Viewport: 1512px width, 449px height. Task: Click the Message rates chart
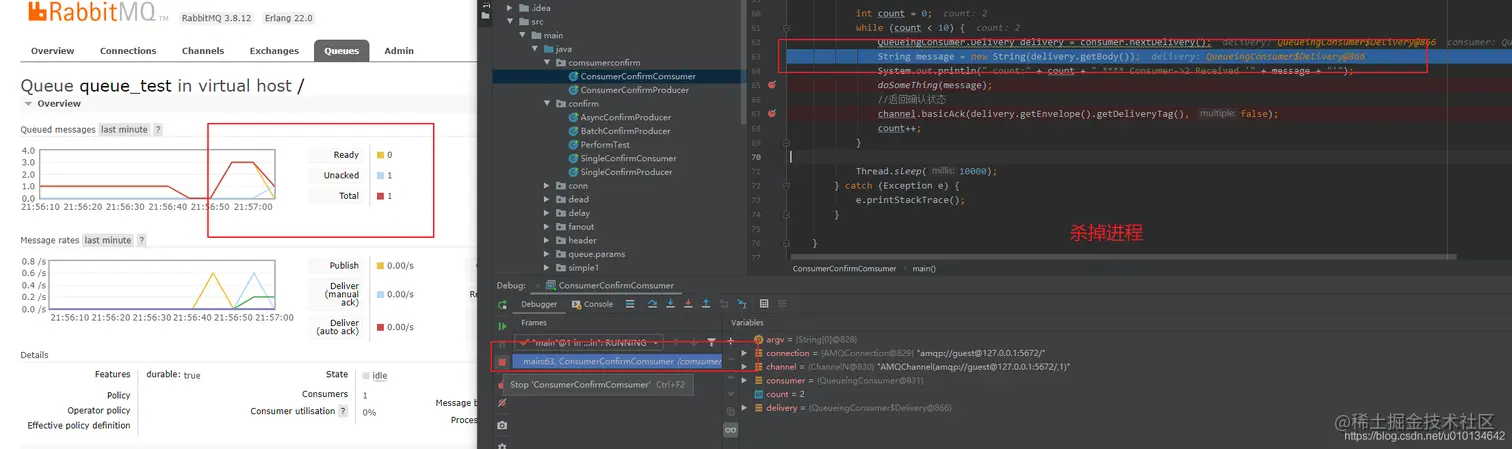[162, 285]
